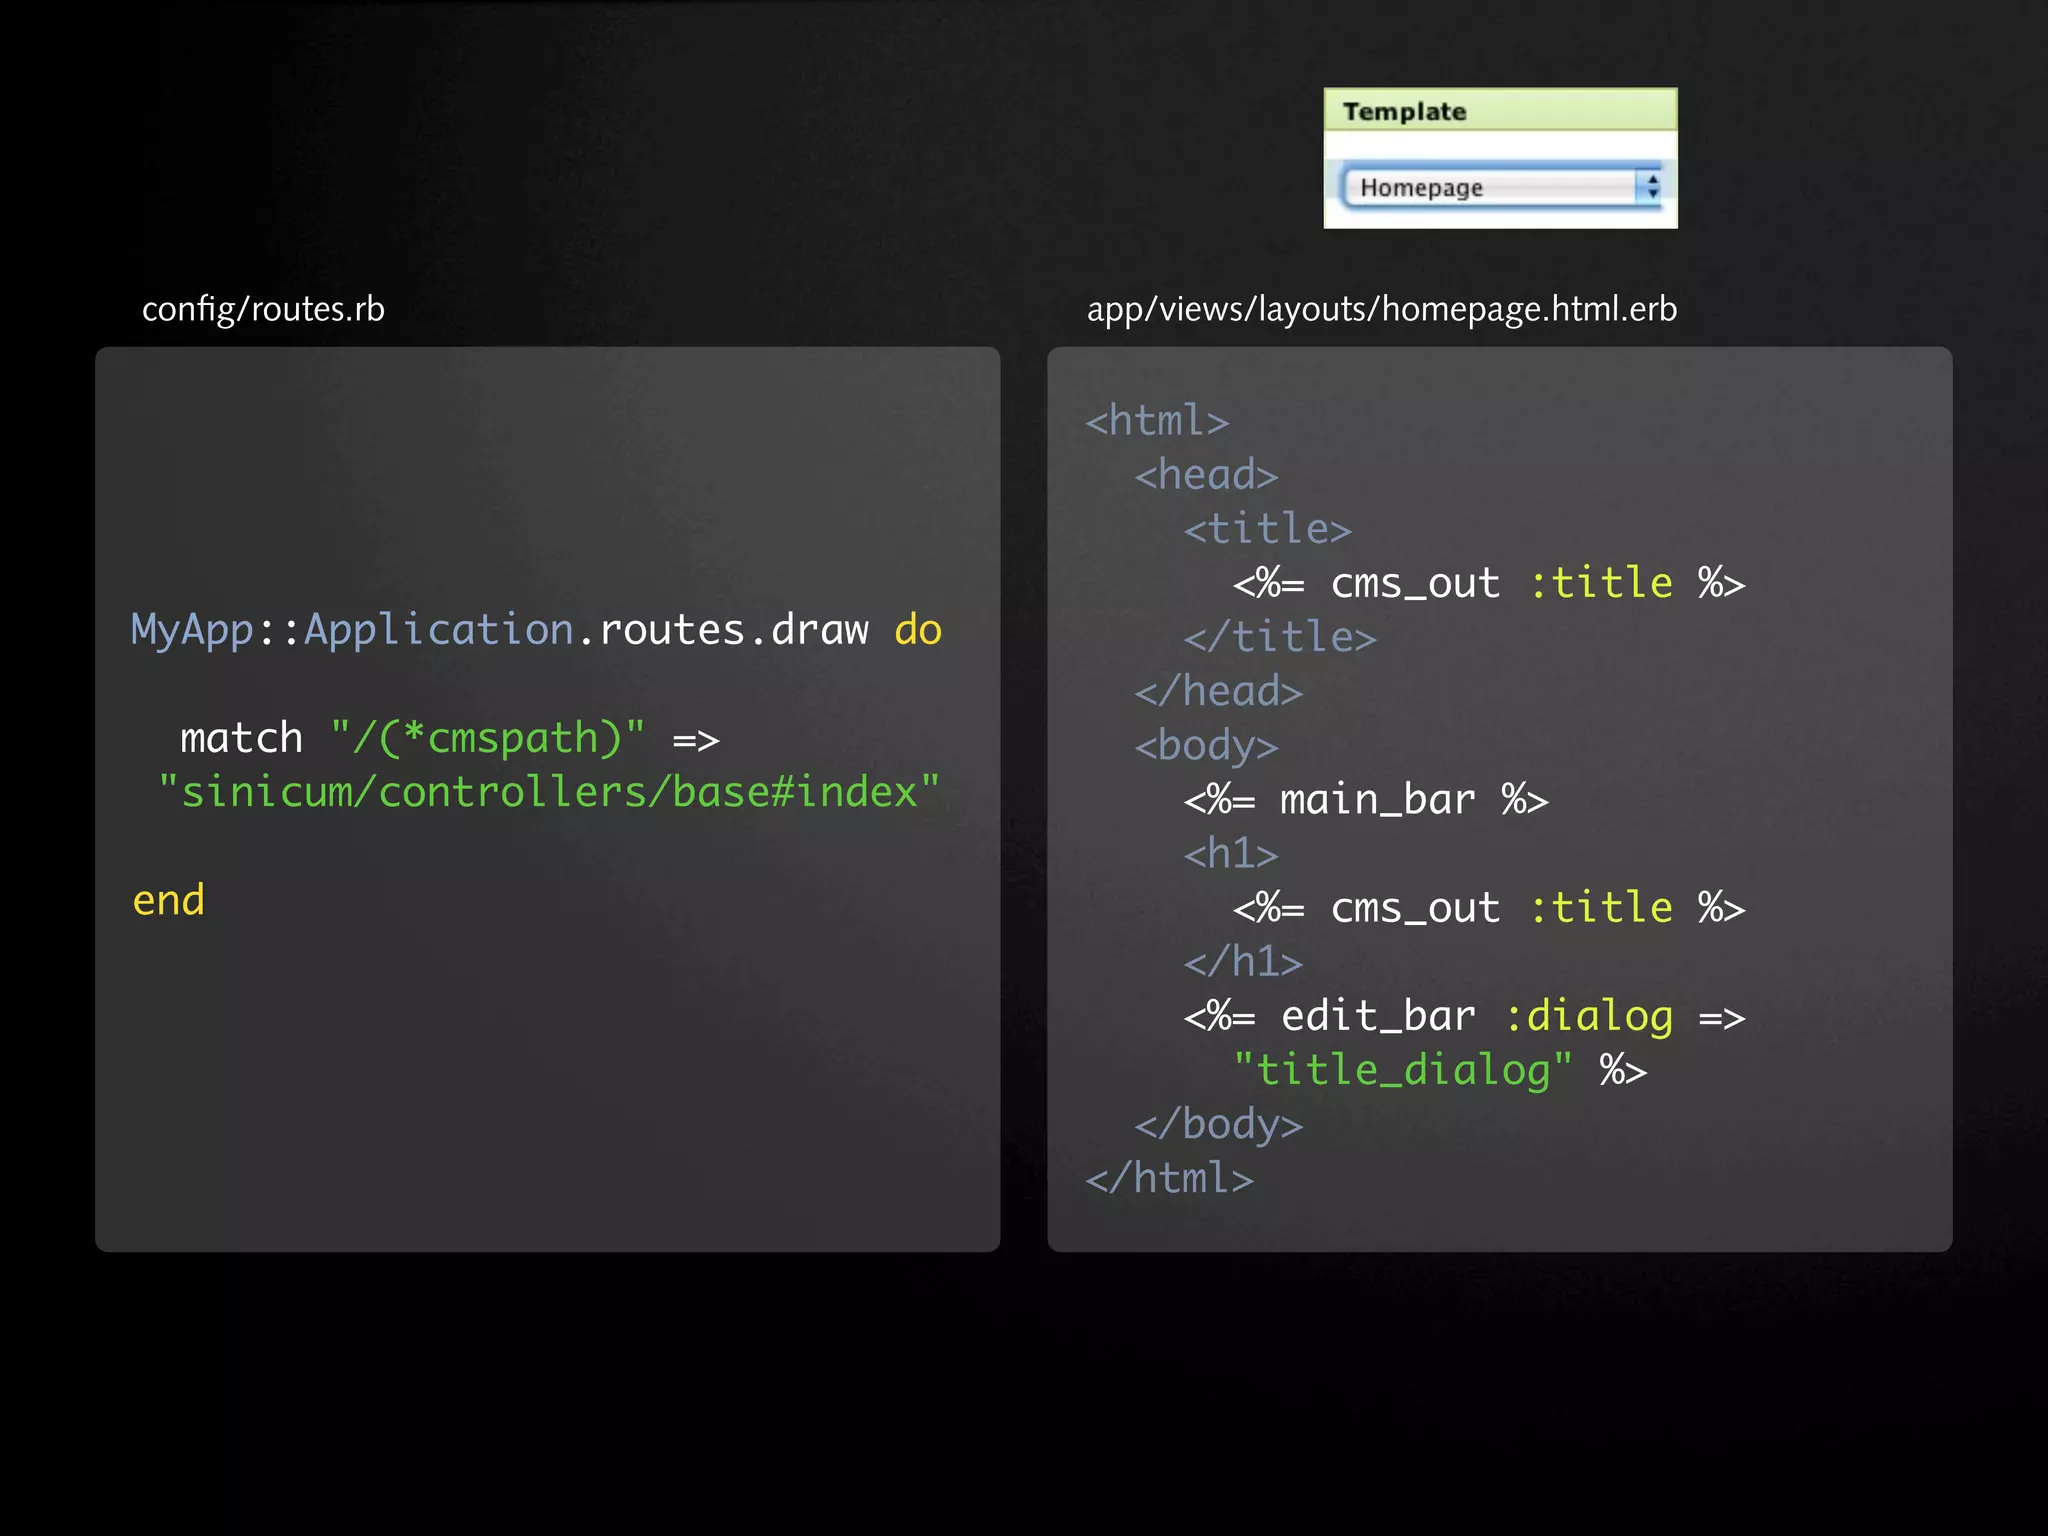
Task: Click the closing </title> tag
Action: [x=1280, y=637]
